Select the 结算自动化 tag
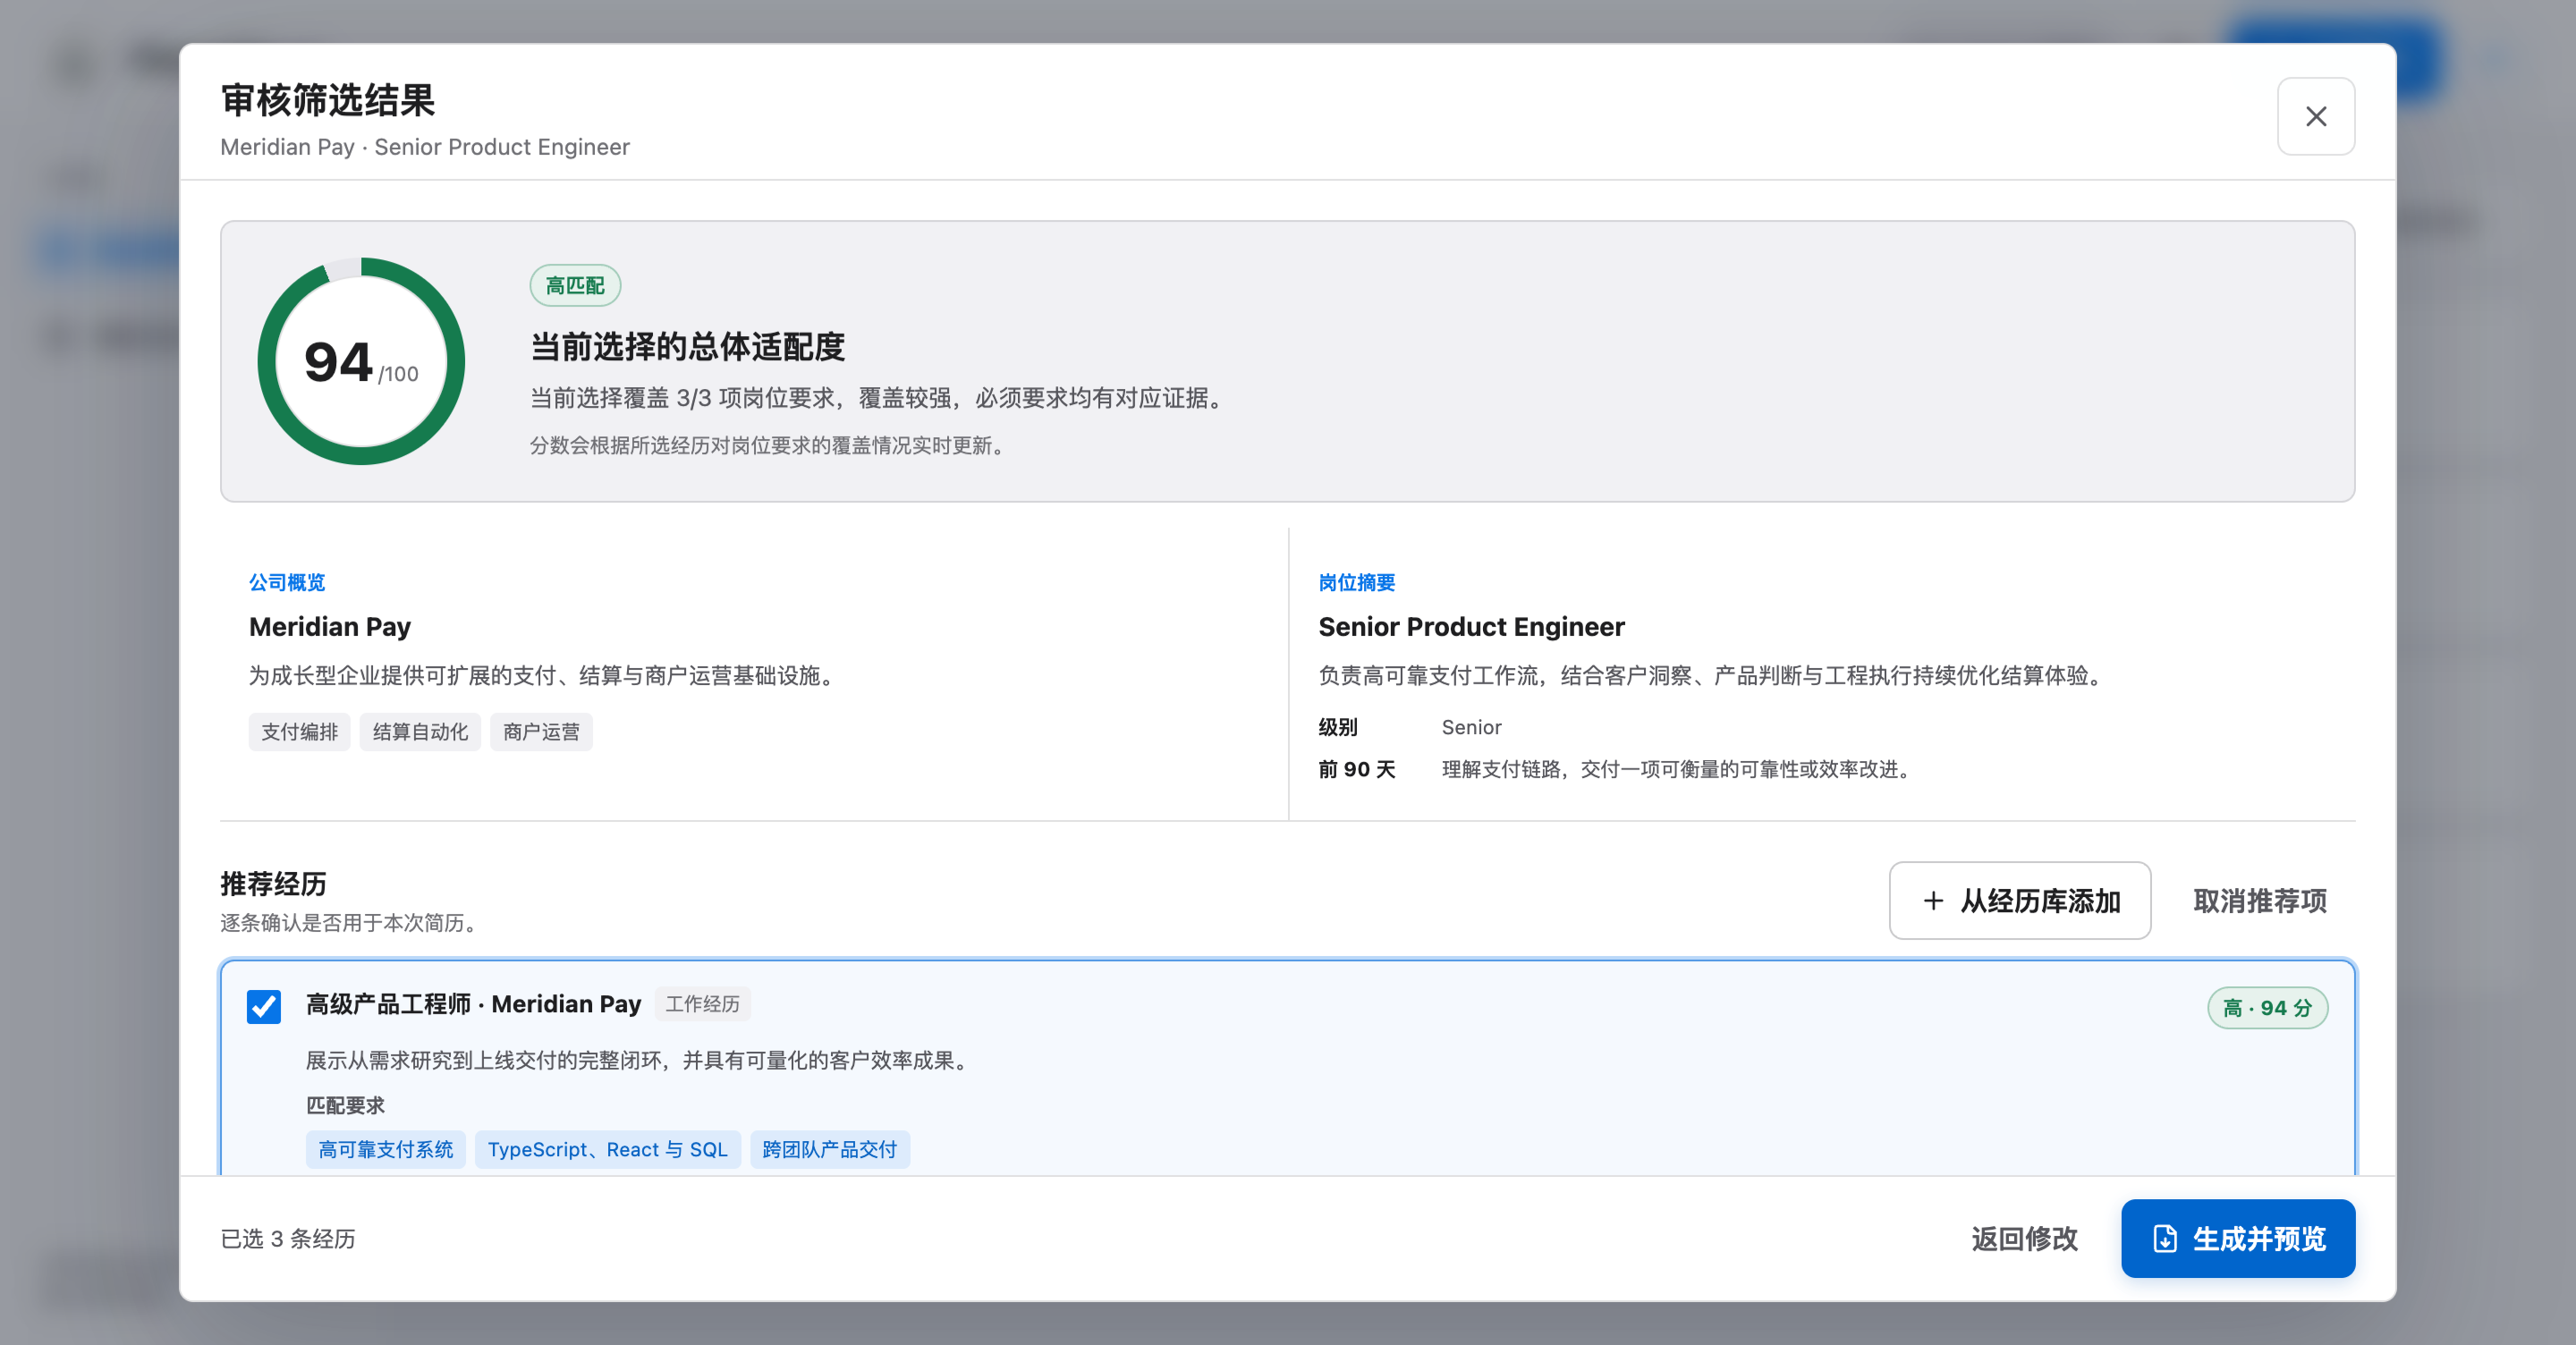 click(420, 732)
